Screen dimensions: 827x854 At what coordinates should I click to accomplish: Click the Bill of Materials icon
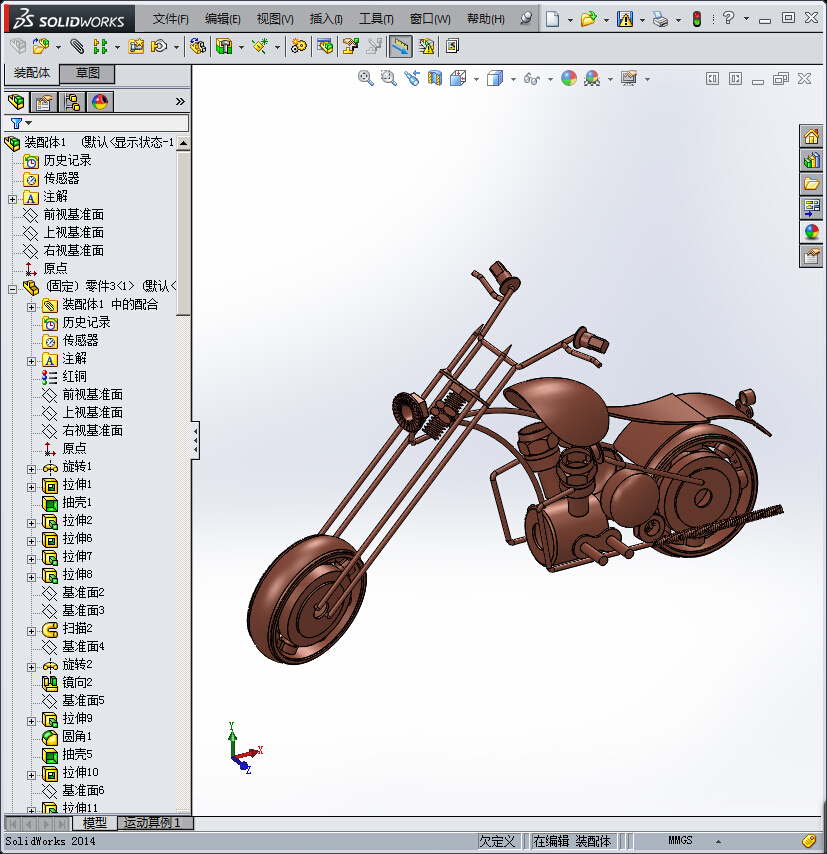click(325, 46)
